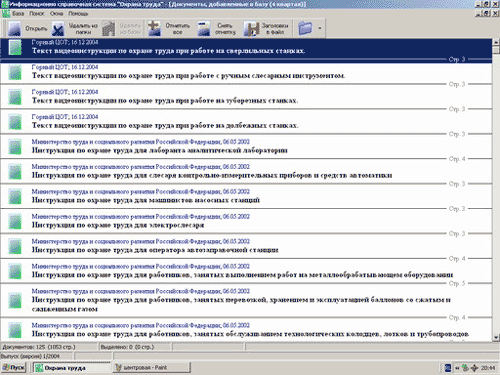Click the vertical scrollbar thumb
Viewport: 500px width, 375px height.
point(496,50)
